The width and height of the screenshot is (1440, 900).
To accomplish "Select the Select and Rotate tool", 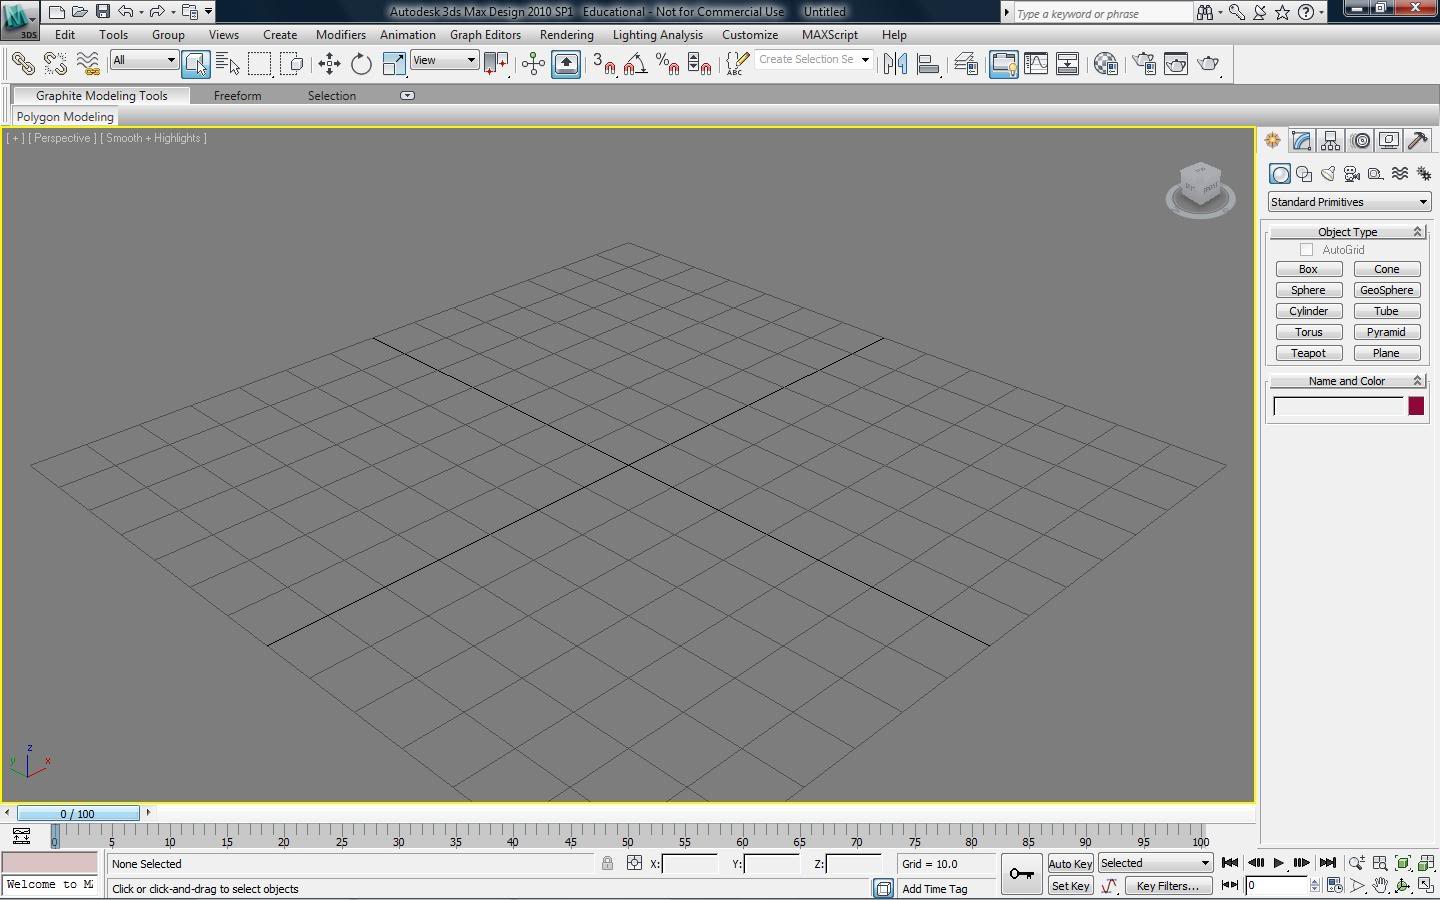I will click(x=361, y=64).
